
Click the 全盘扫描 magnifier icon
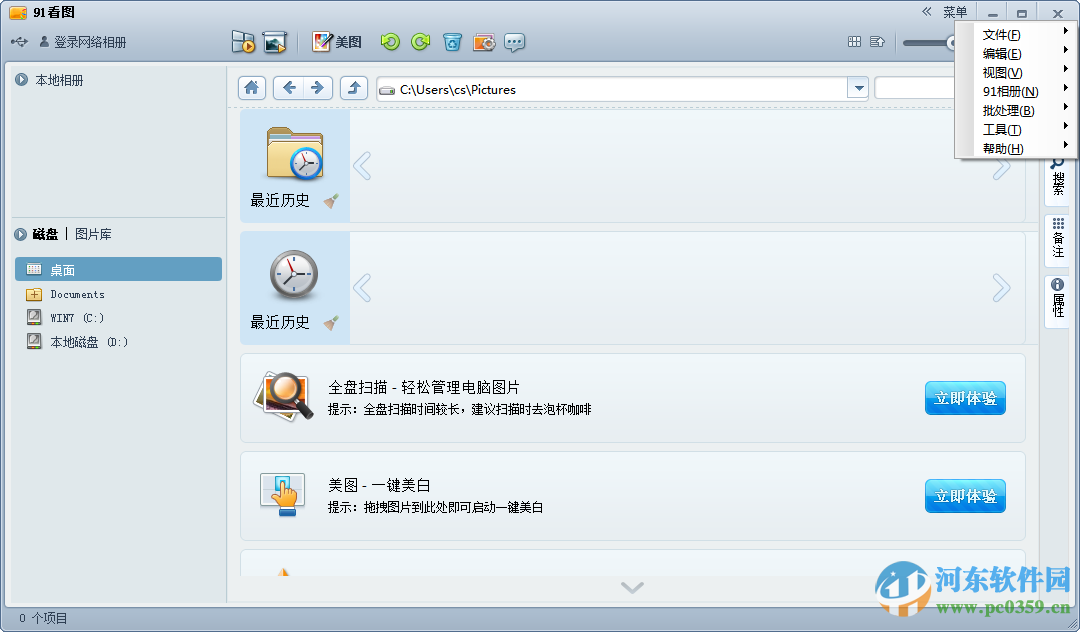pos(284,396)
